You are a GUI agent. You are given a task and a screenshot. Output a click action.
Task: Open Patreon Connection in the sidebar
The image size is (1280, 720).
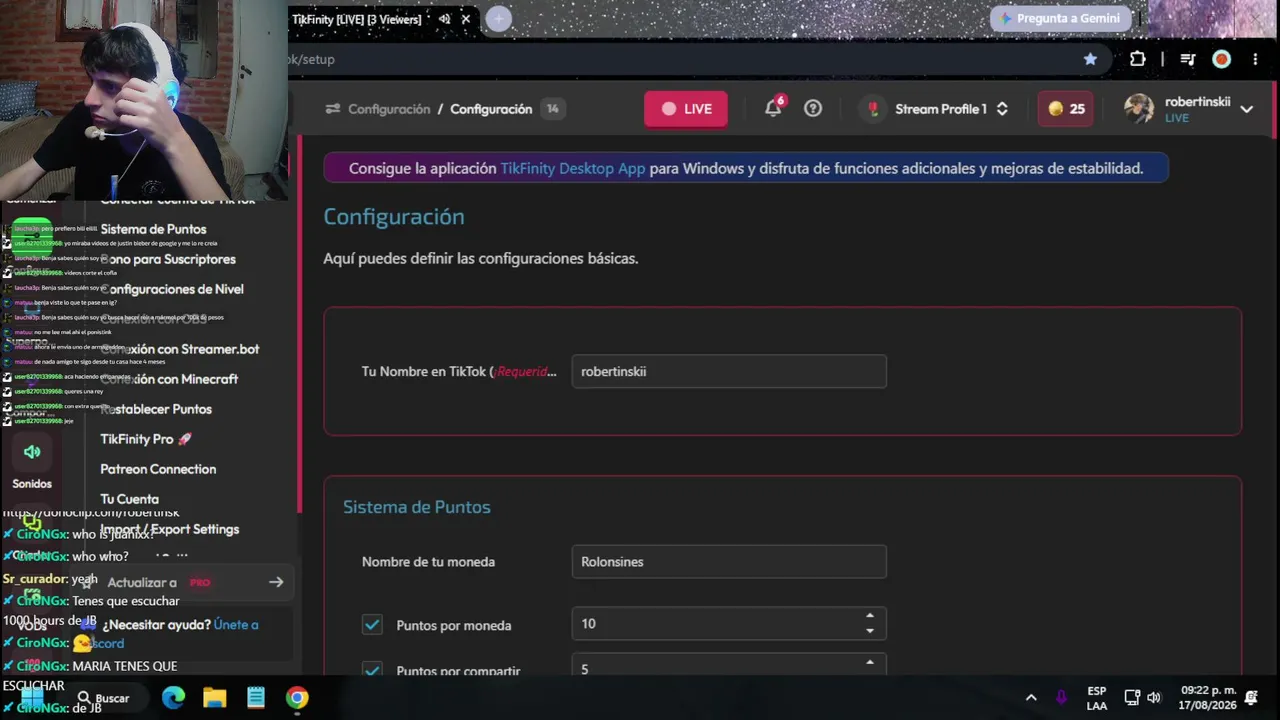pyautogui.click(x=158, y=469)
